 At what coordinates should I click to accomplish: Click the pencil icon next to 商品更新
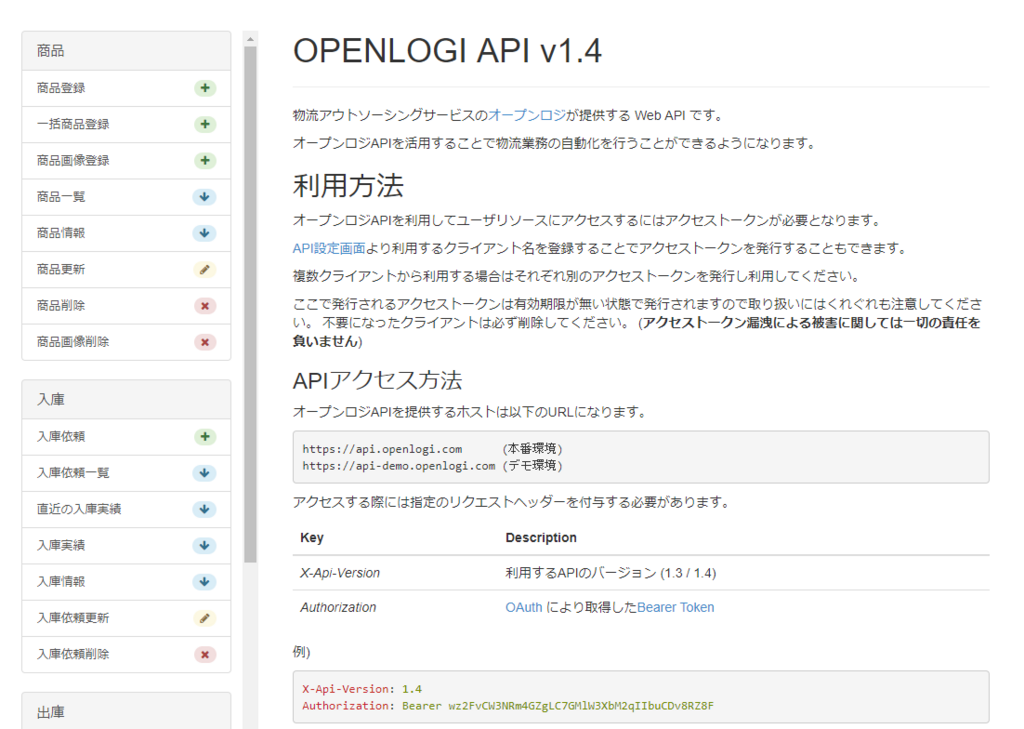coord(204,269)
